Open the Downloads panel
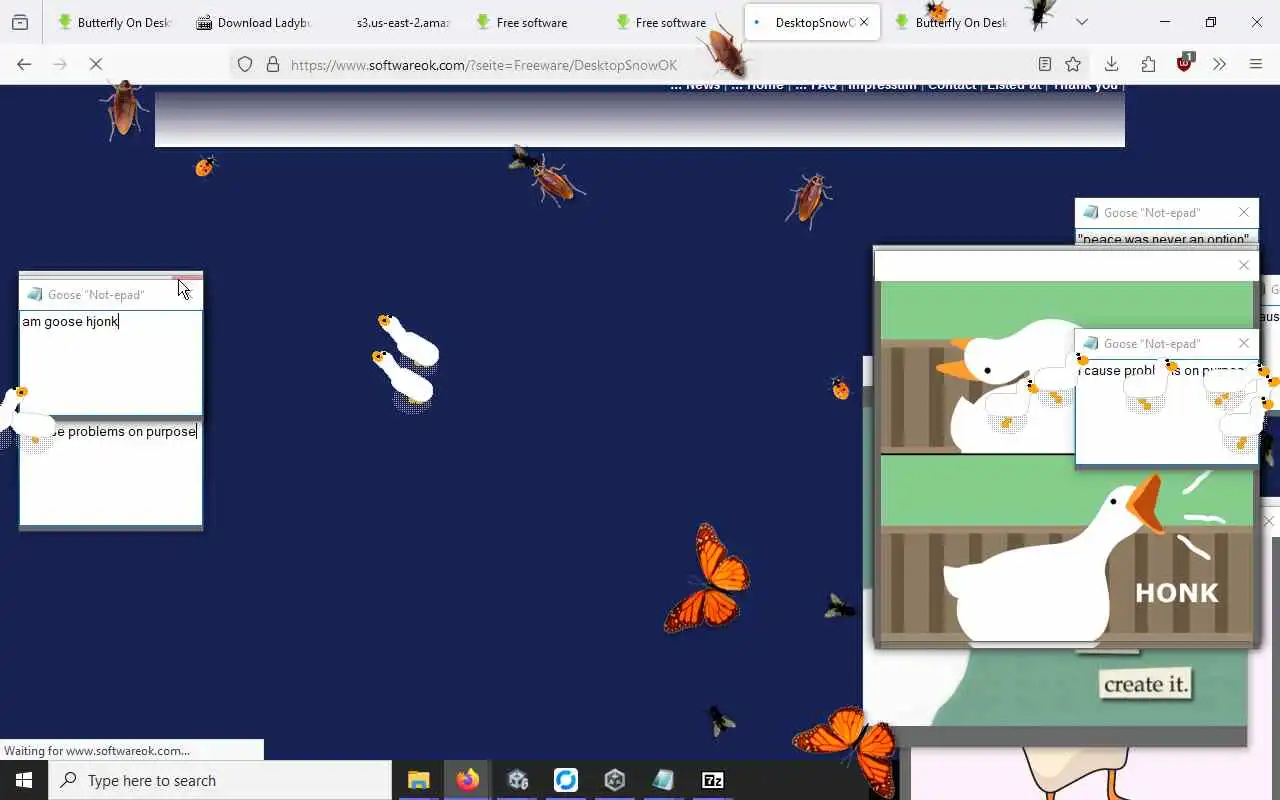The image size is (1280, 800). 1111,64
